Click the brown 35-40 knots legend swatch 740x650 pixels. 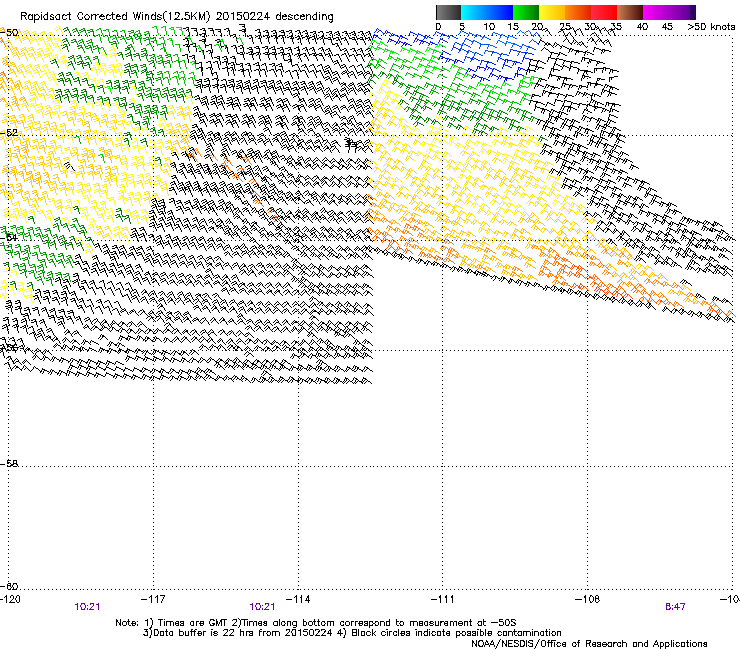click(630, 12)
